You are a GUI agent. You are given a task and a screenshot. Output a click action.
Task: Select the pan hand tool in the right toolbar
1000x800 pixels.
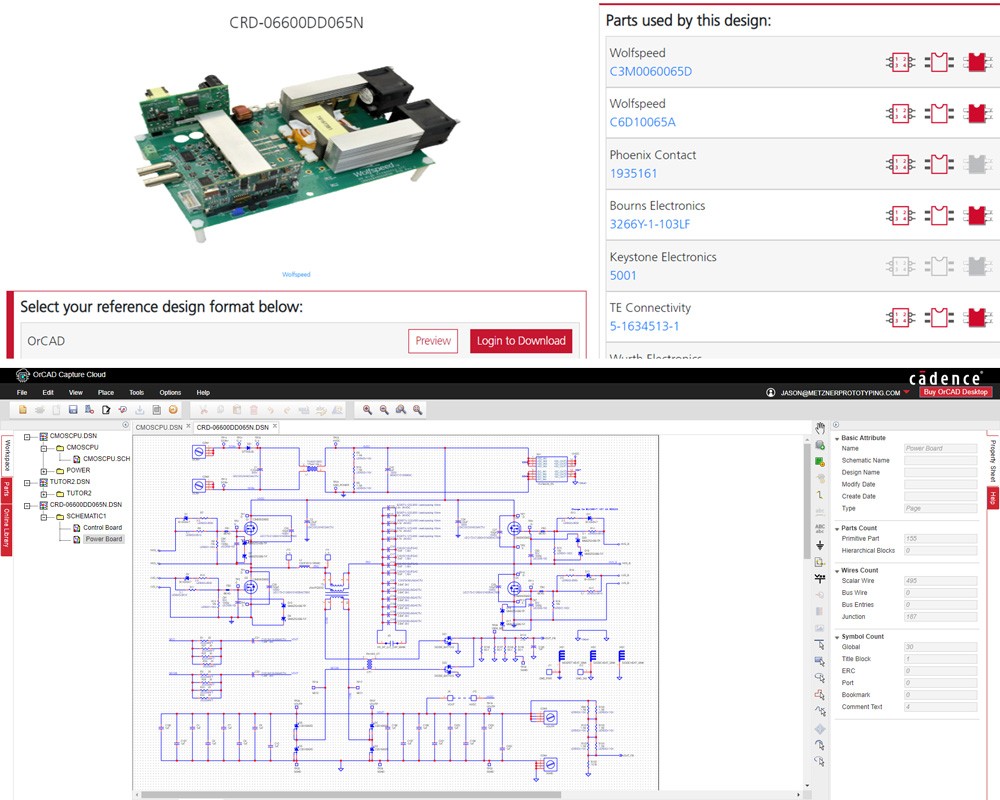coord(819,429)
